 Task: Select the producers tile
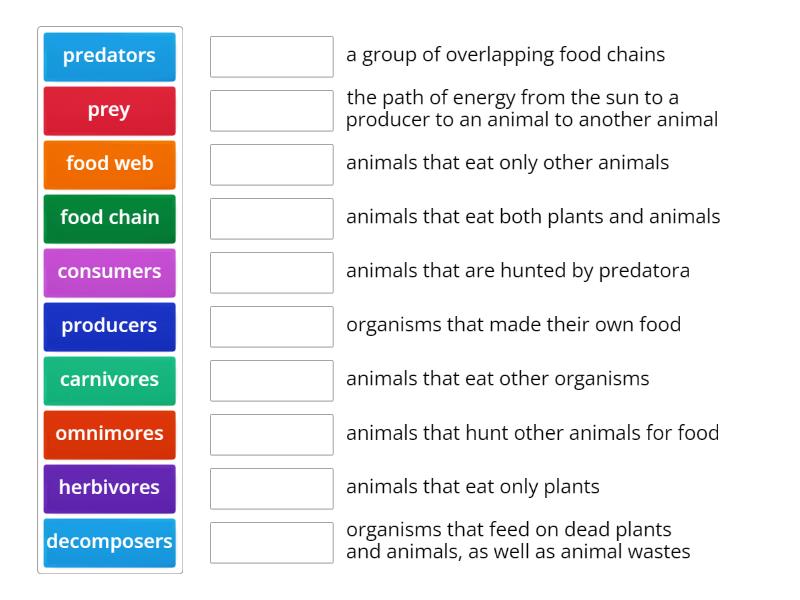pyautogui.click(x=109, y=326)
